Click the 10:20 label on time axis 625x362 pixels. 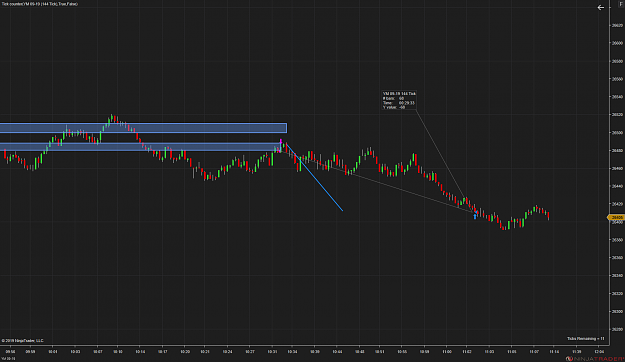[185, 352]
